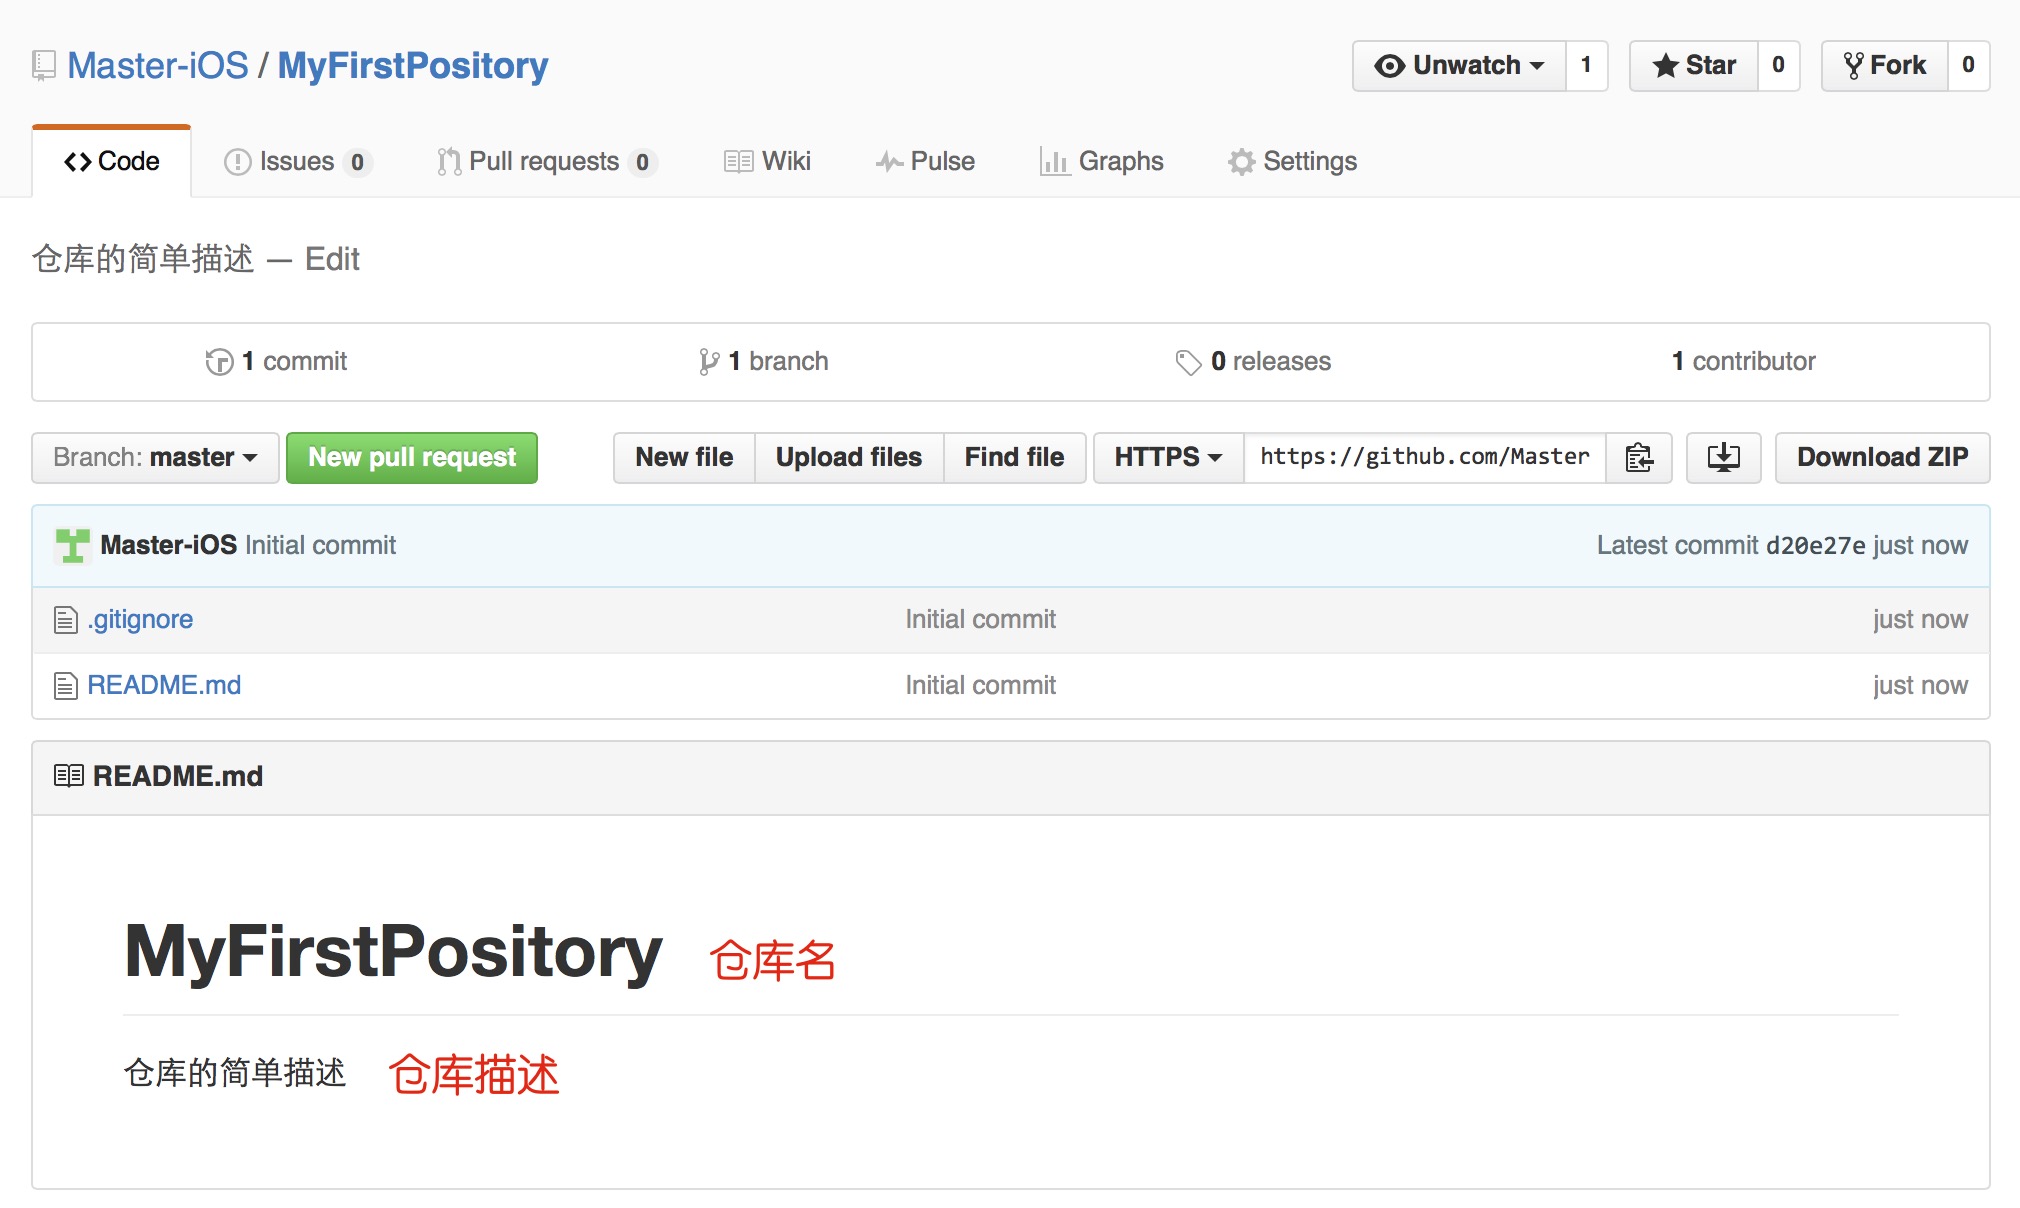Click Upload files button
The height and width of the screenshot is (1208, 2020).
(x=849, y=458)
